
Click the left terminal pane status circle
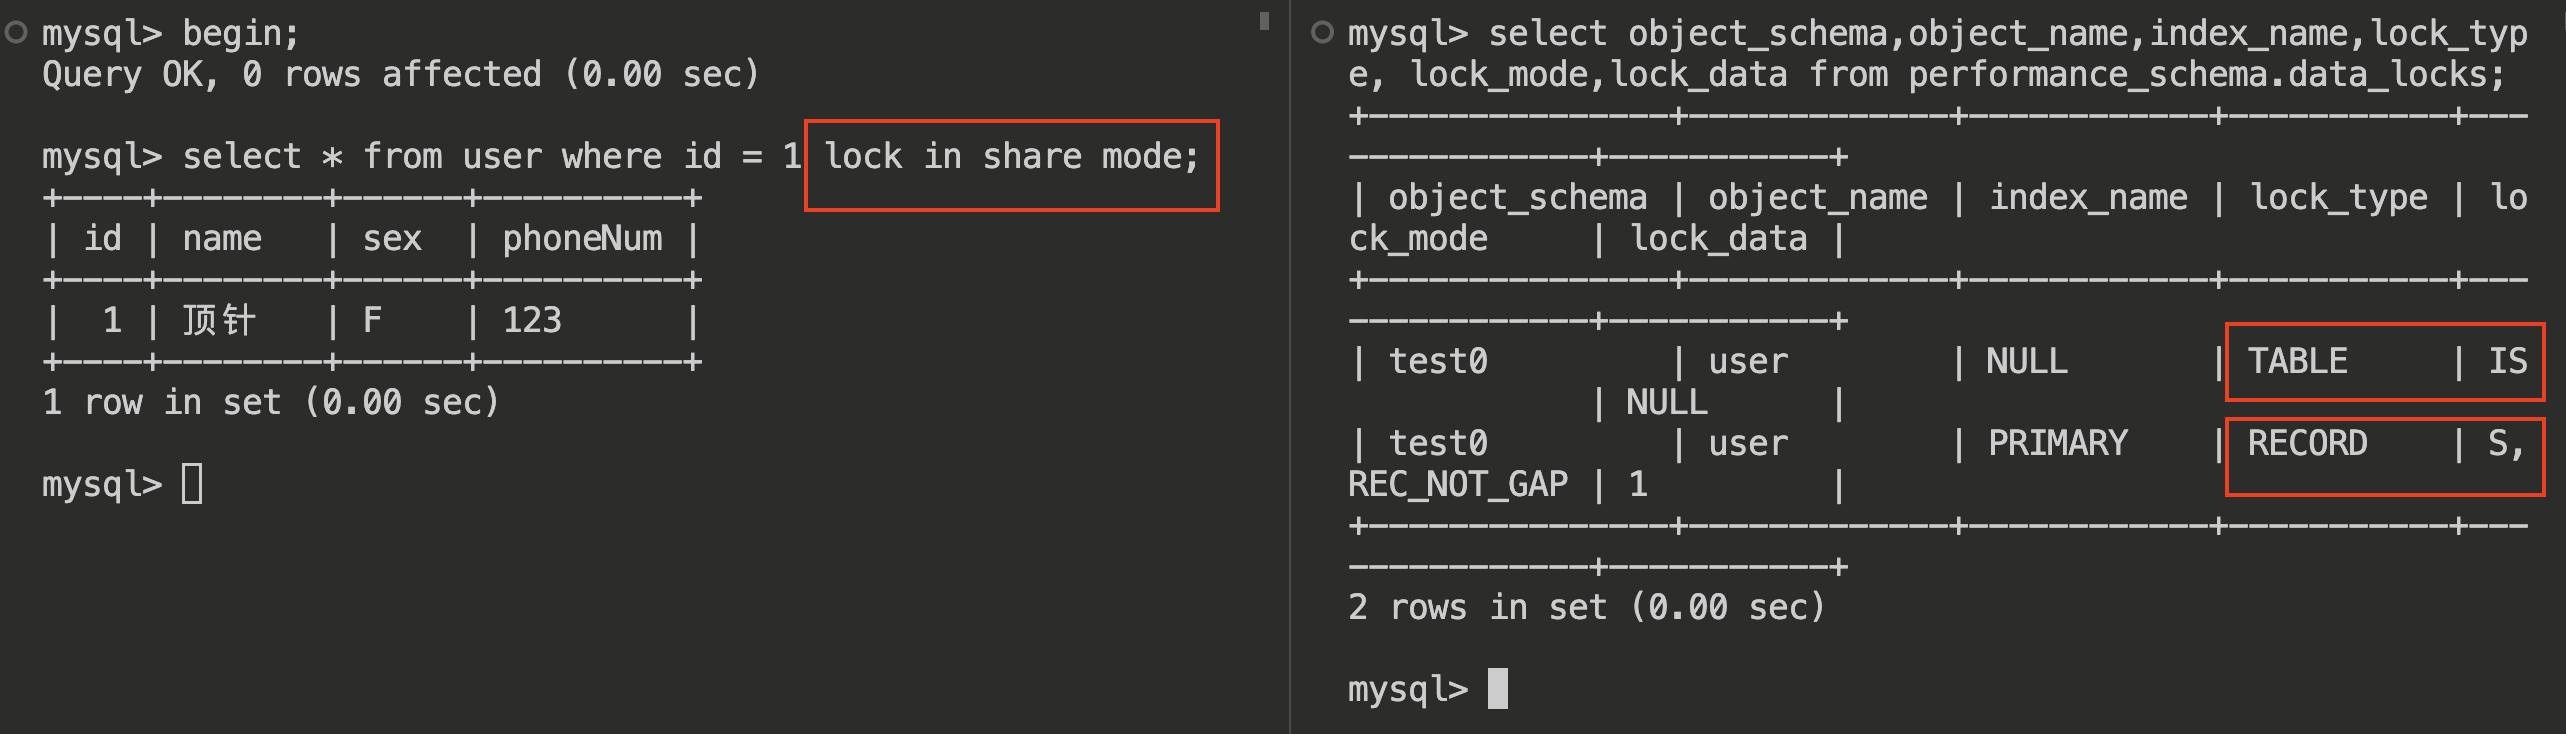click(x=16, y=33)
